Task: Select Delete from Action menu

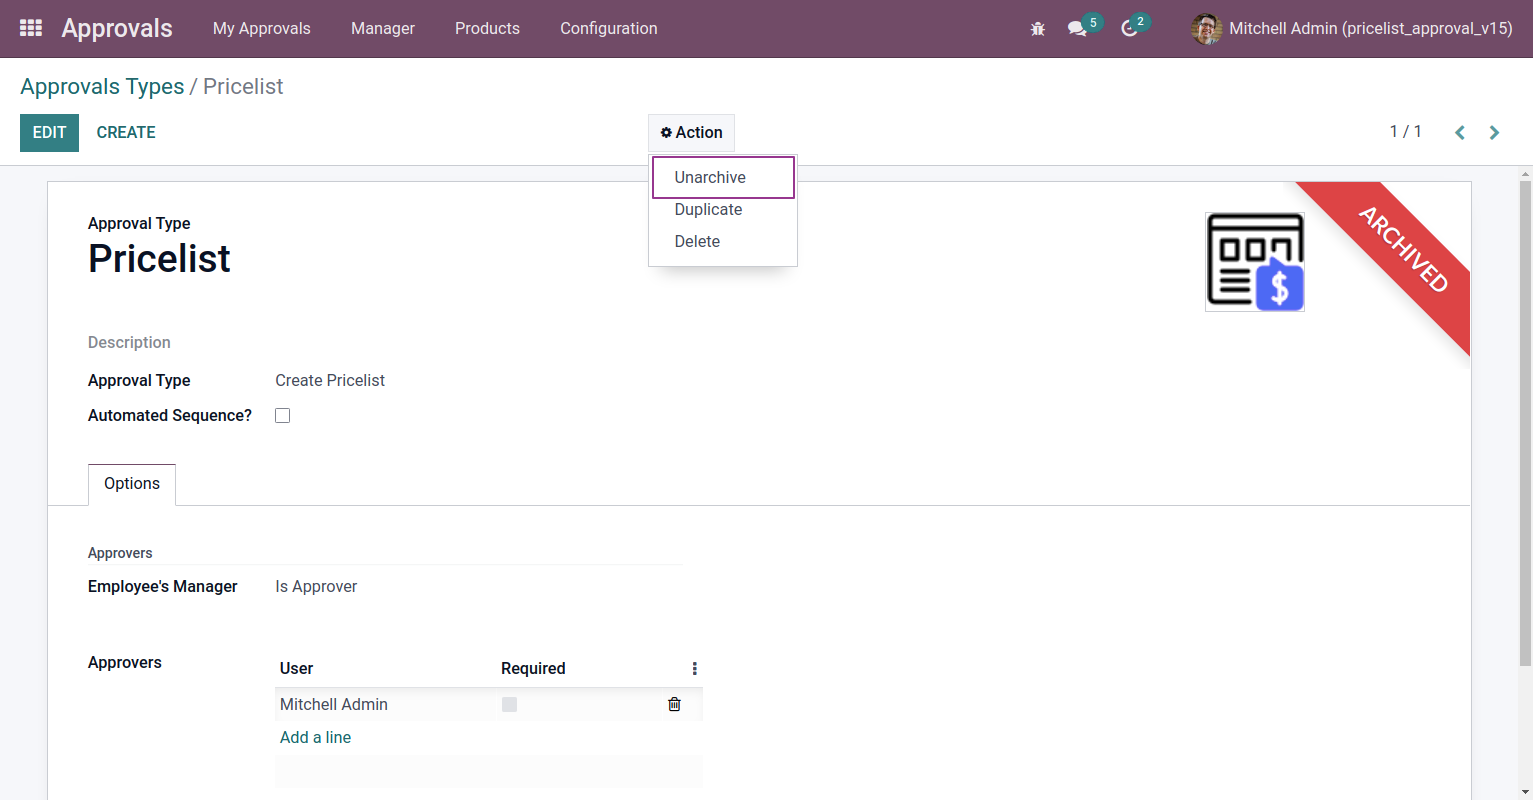Action: (x=723, y=241)
